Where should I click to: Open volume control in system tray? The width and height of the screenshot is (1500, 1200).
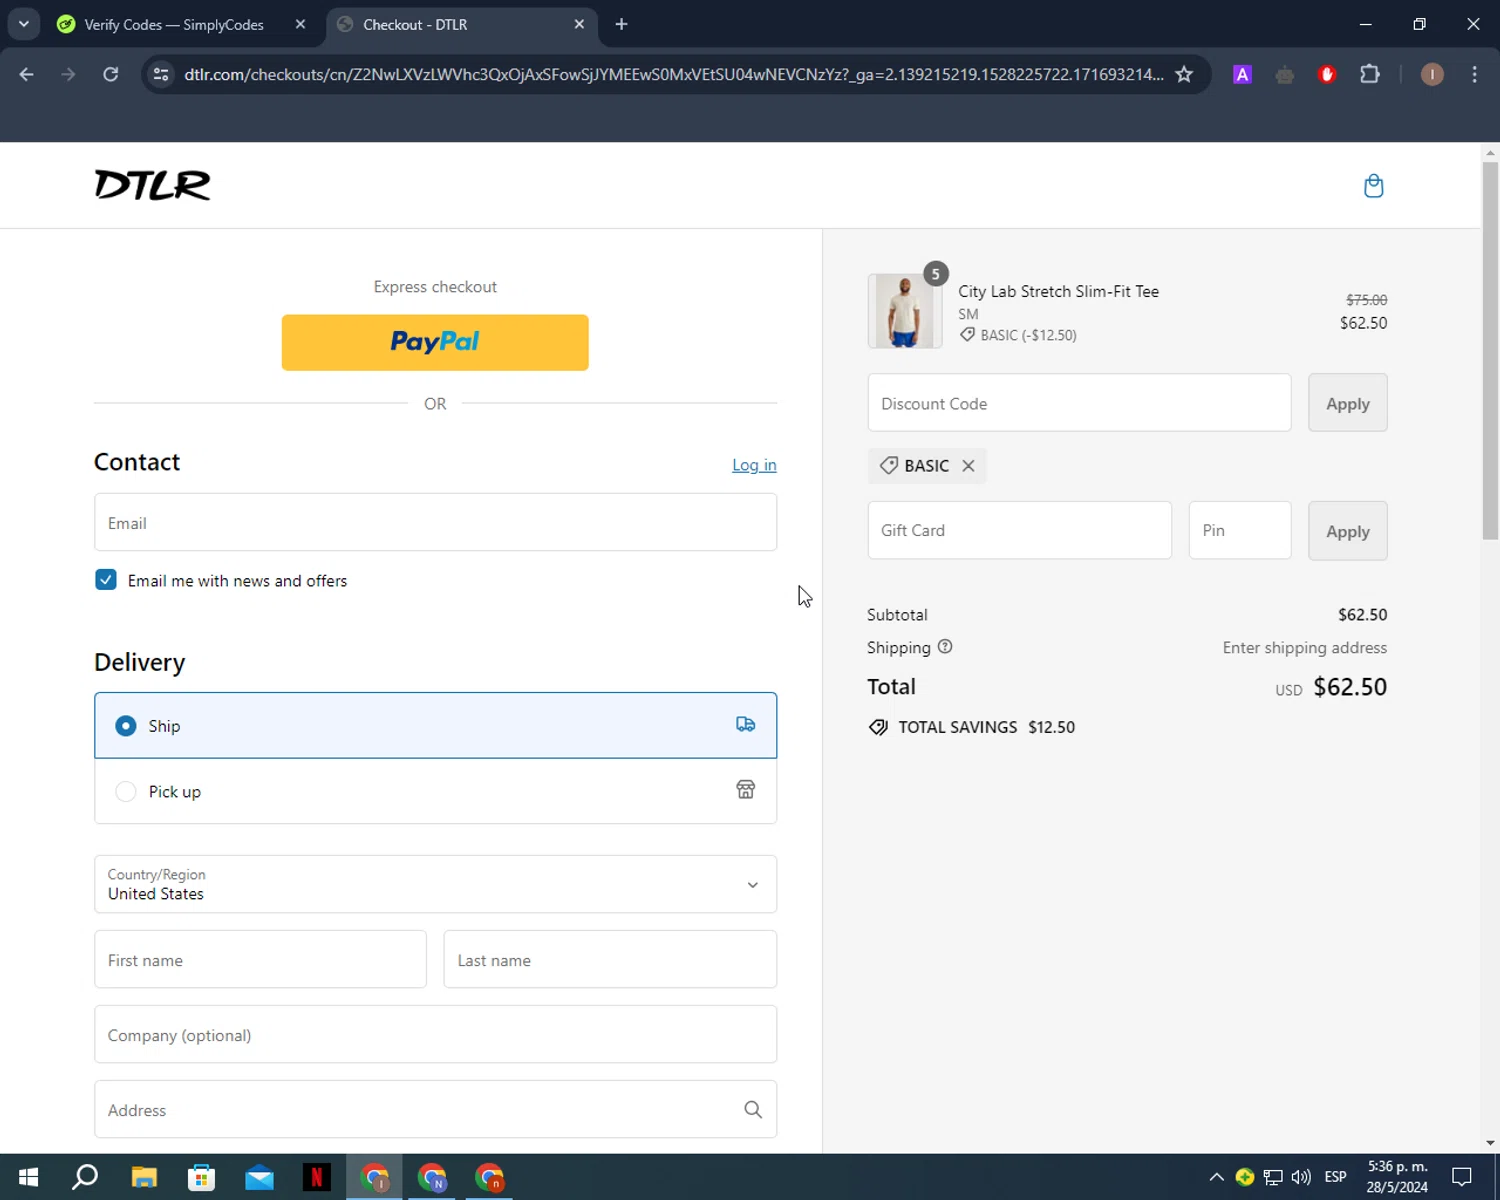(1301, 1177)
